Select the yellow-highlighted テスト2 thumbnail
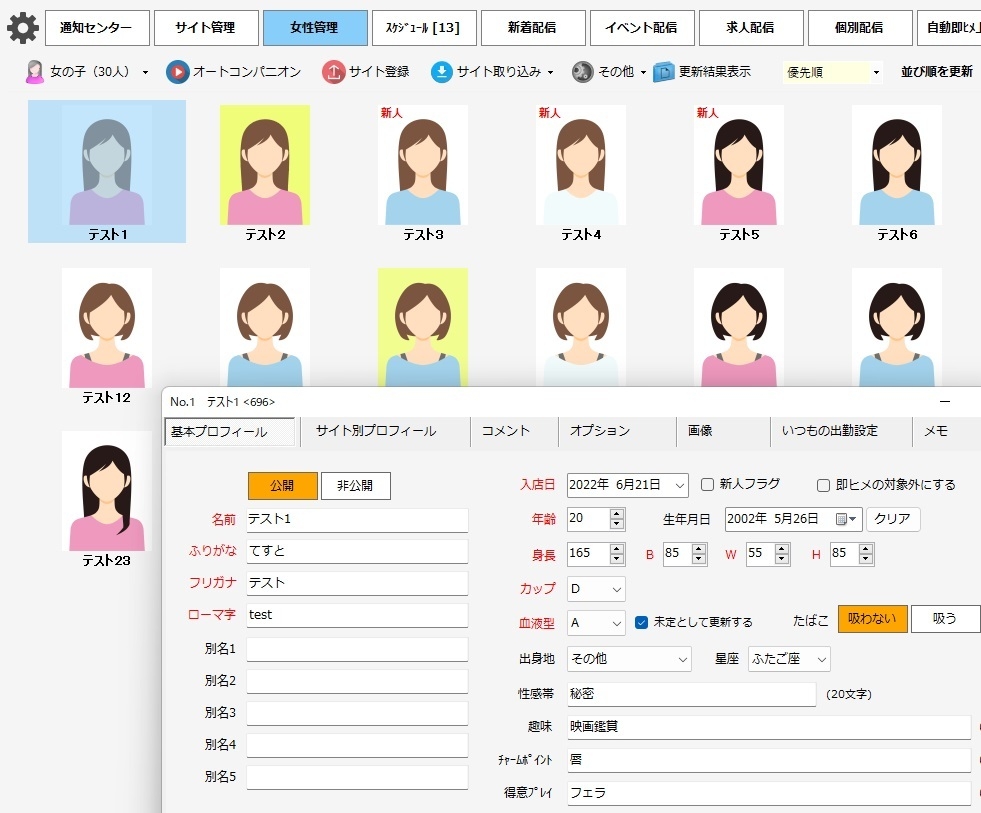 click(265, 166)
